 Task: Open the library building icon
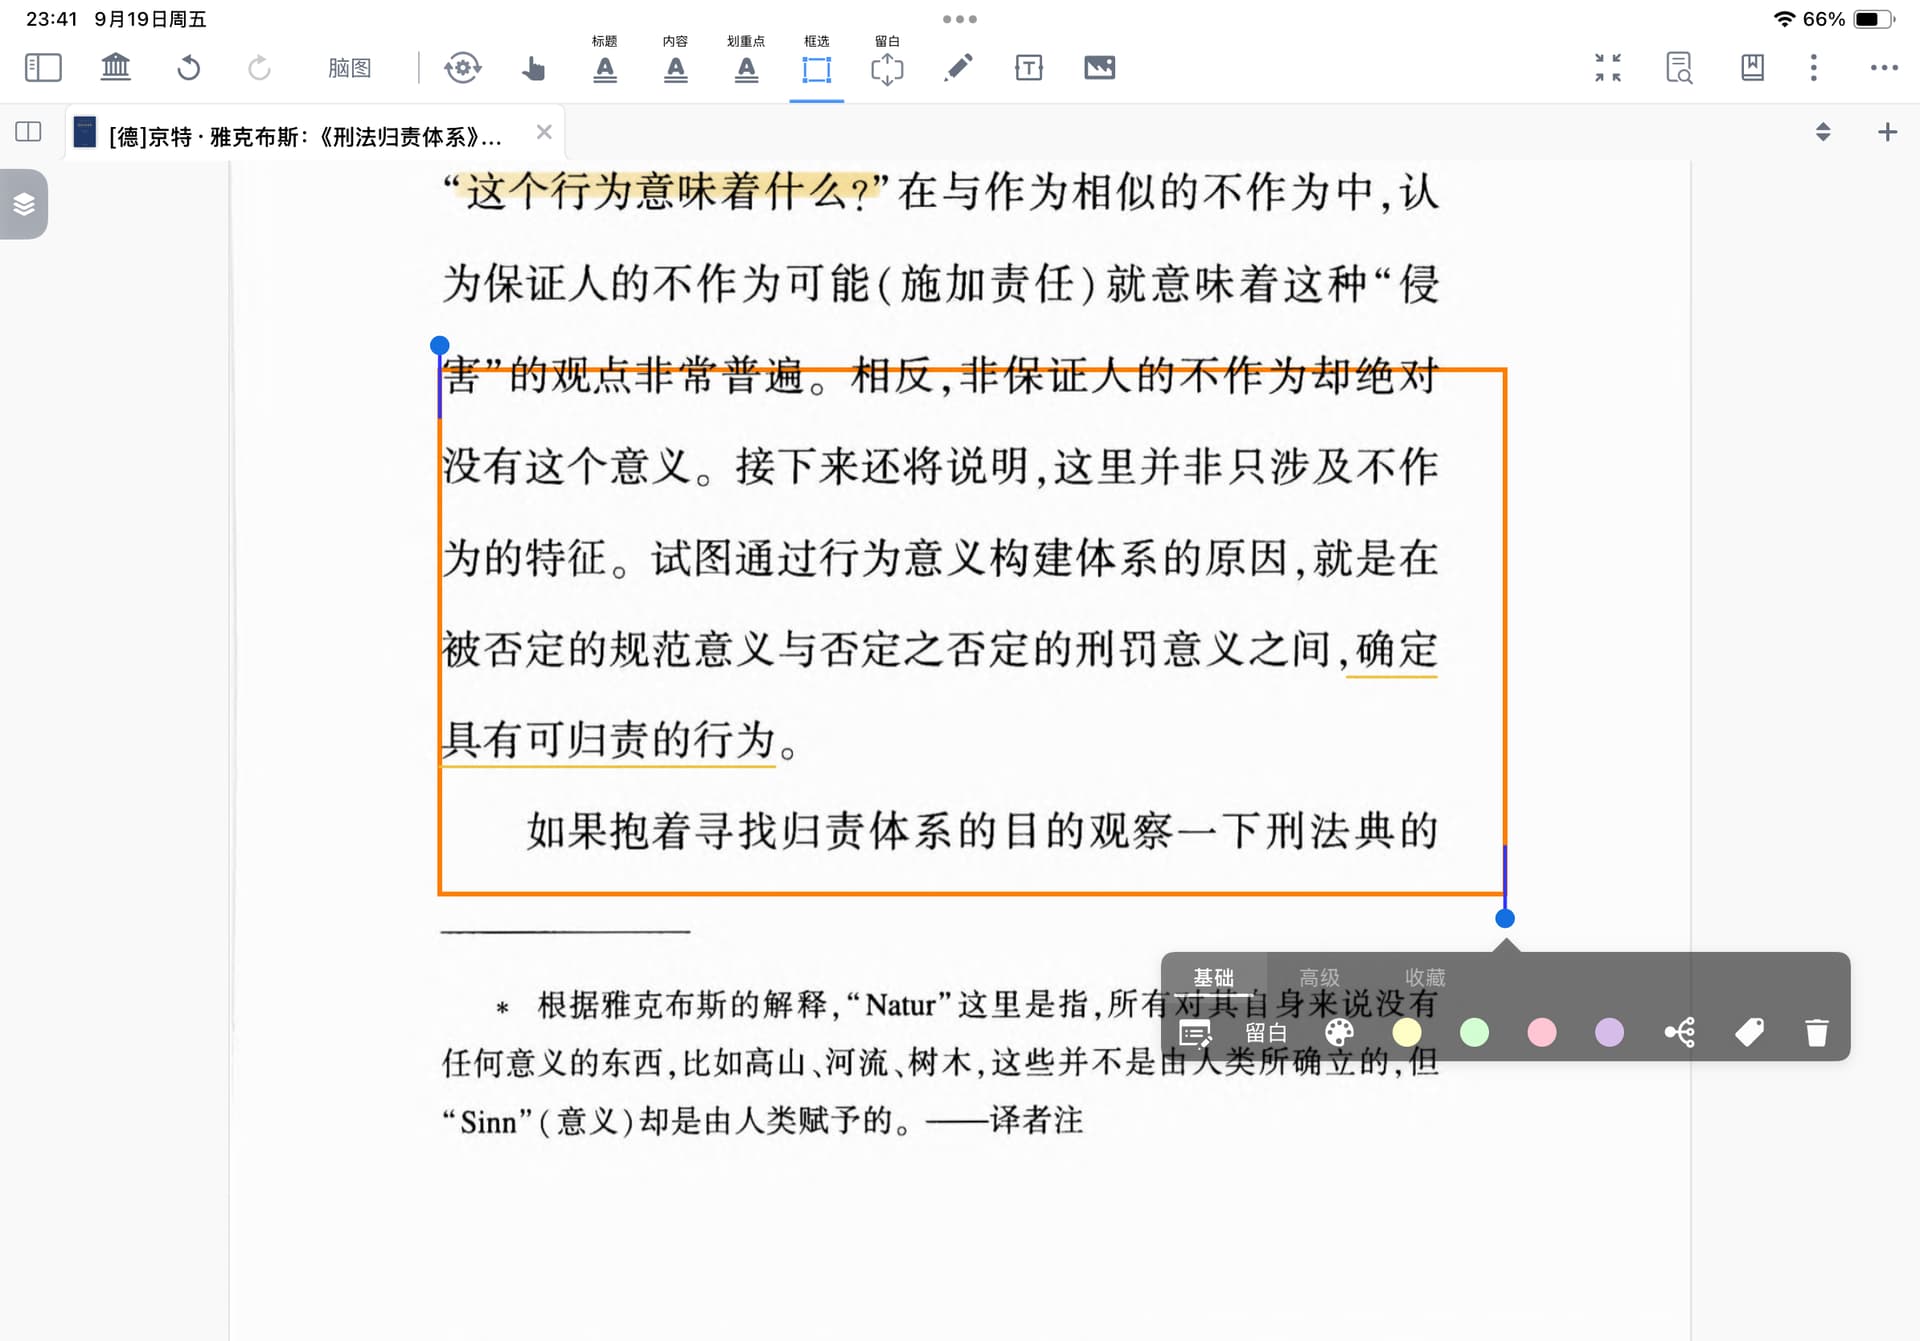click(116, 68)
